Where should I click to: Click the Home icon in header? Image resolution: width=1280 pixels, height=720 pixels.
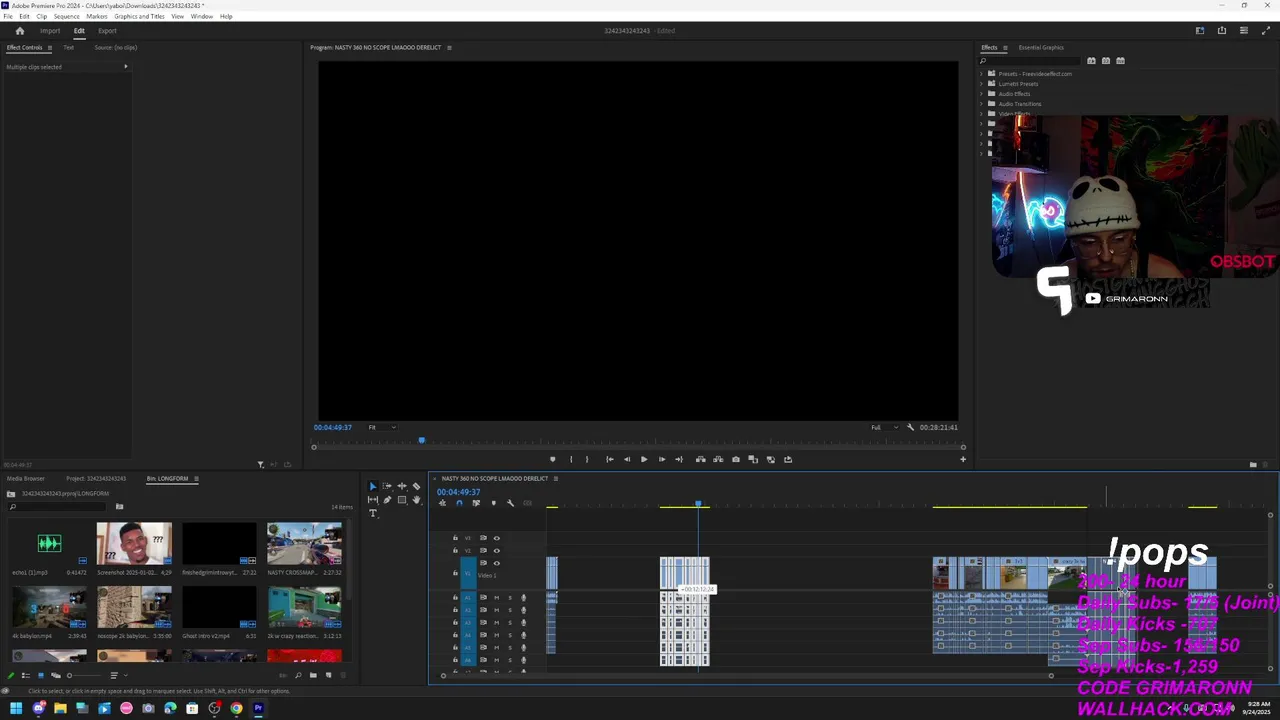pos(19,30)
